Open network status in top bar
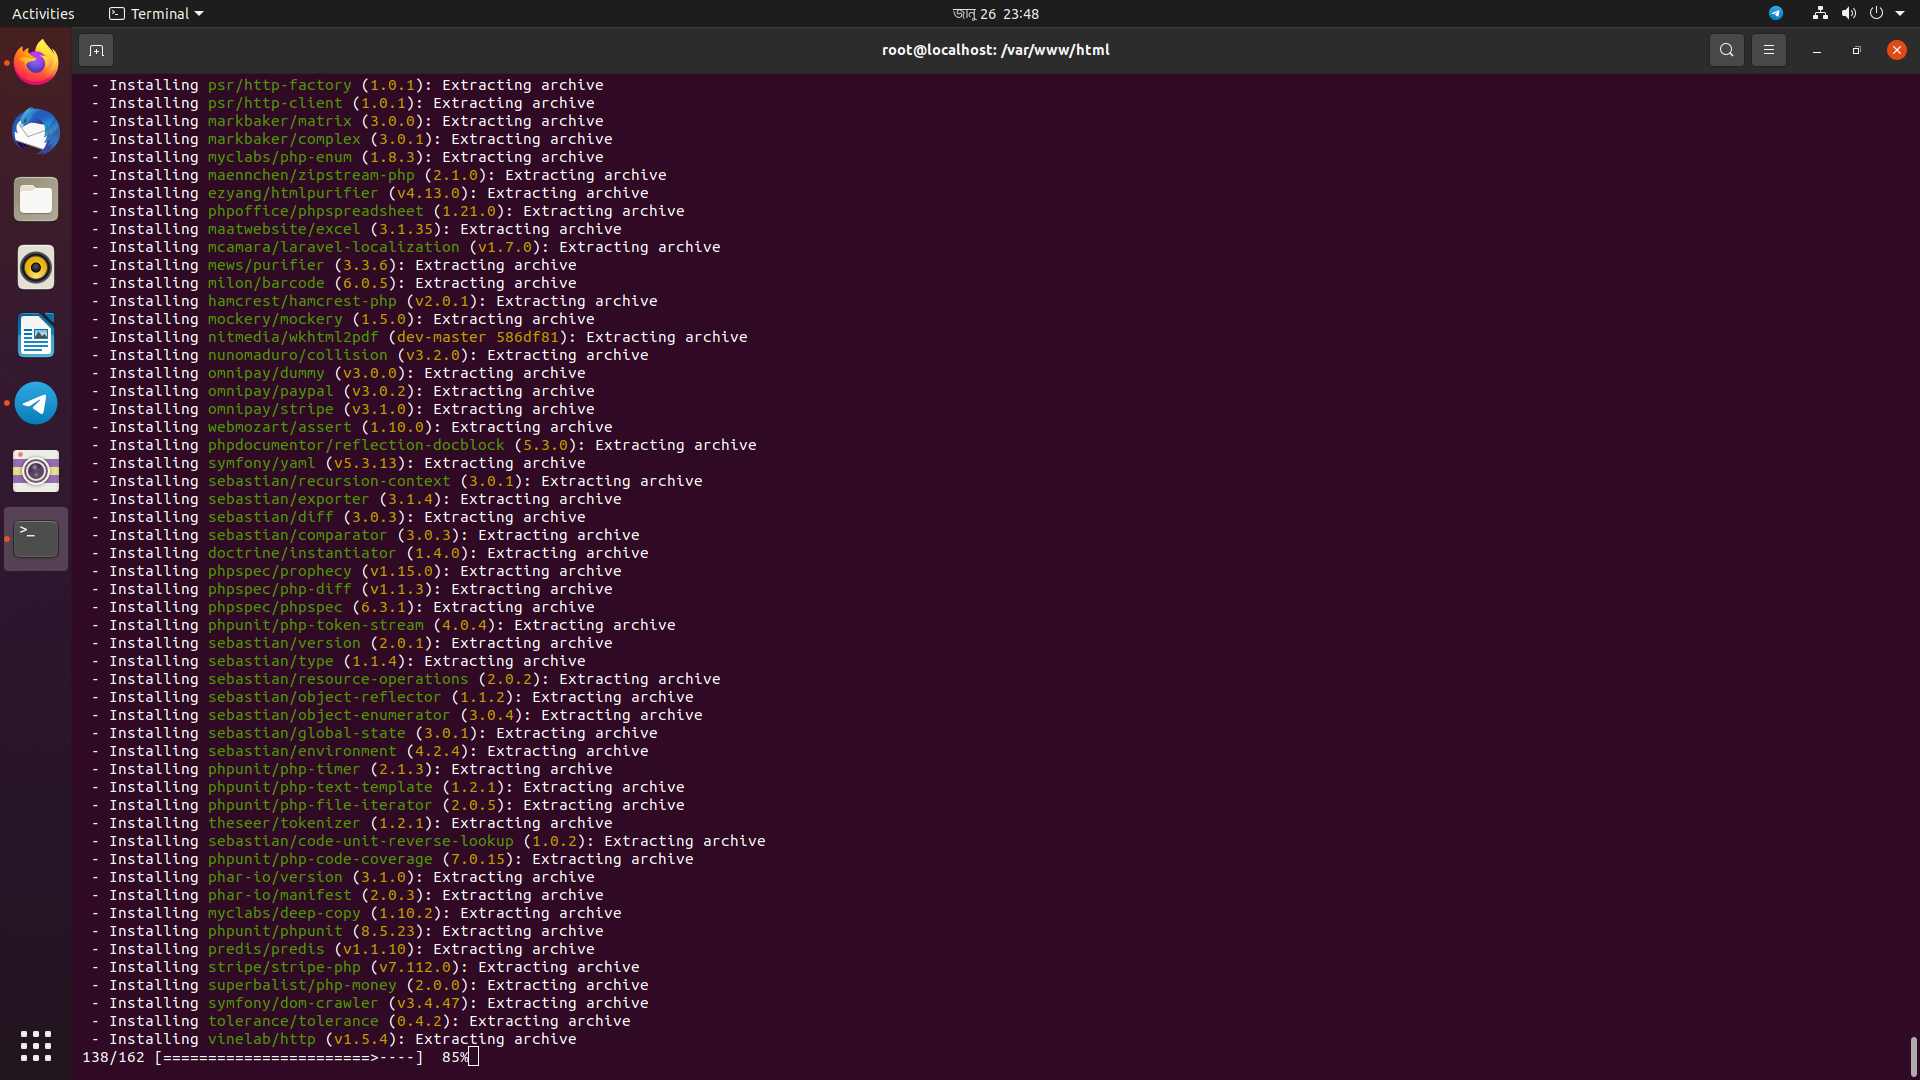Screen dimensions: 1920x1080 coord(1820,13)
